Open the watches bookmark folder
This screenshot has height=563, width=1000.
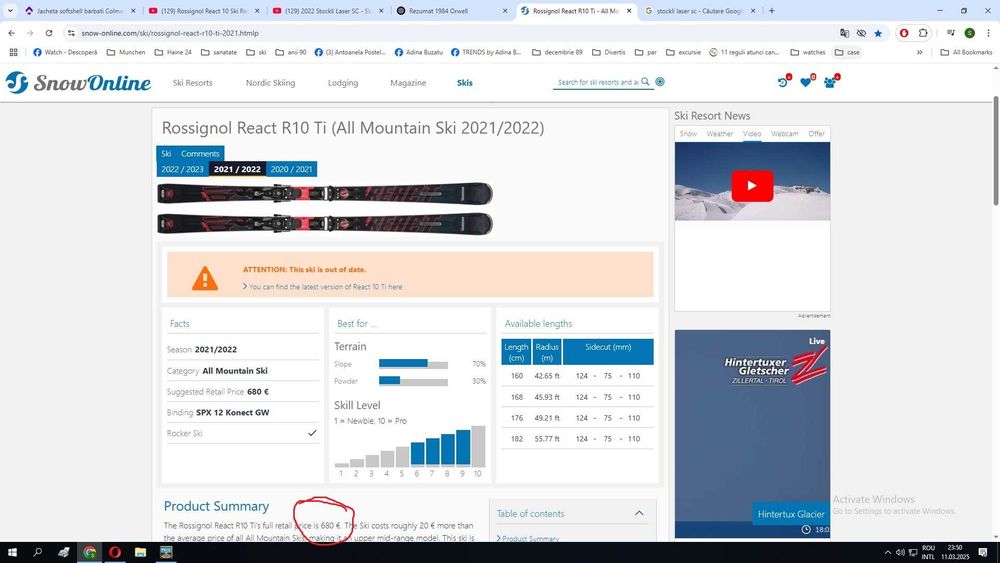click(807, 52)
